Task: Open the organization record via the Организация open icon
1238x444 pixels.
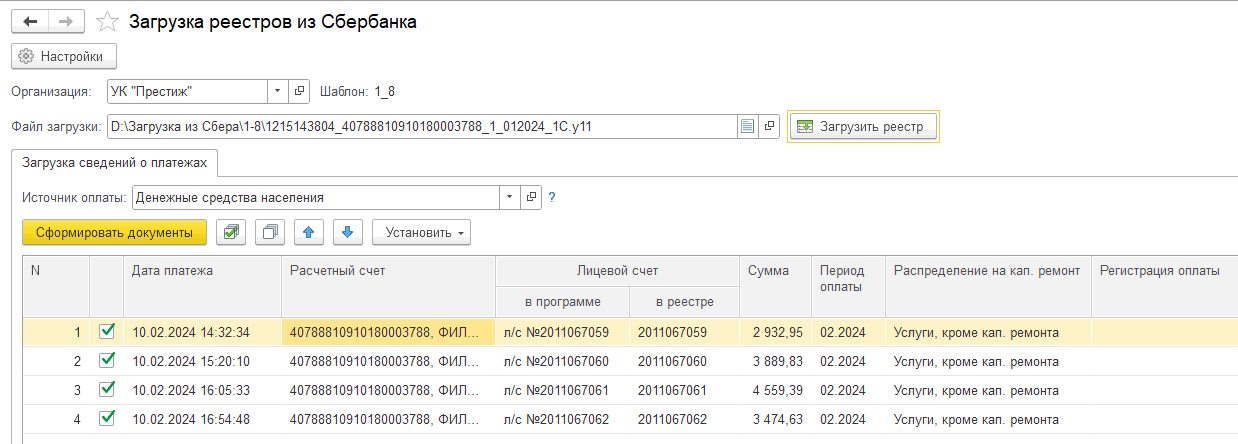Action: (299, 91)
